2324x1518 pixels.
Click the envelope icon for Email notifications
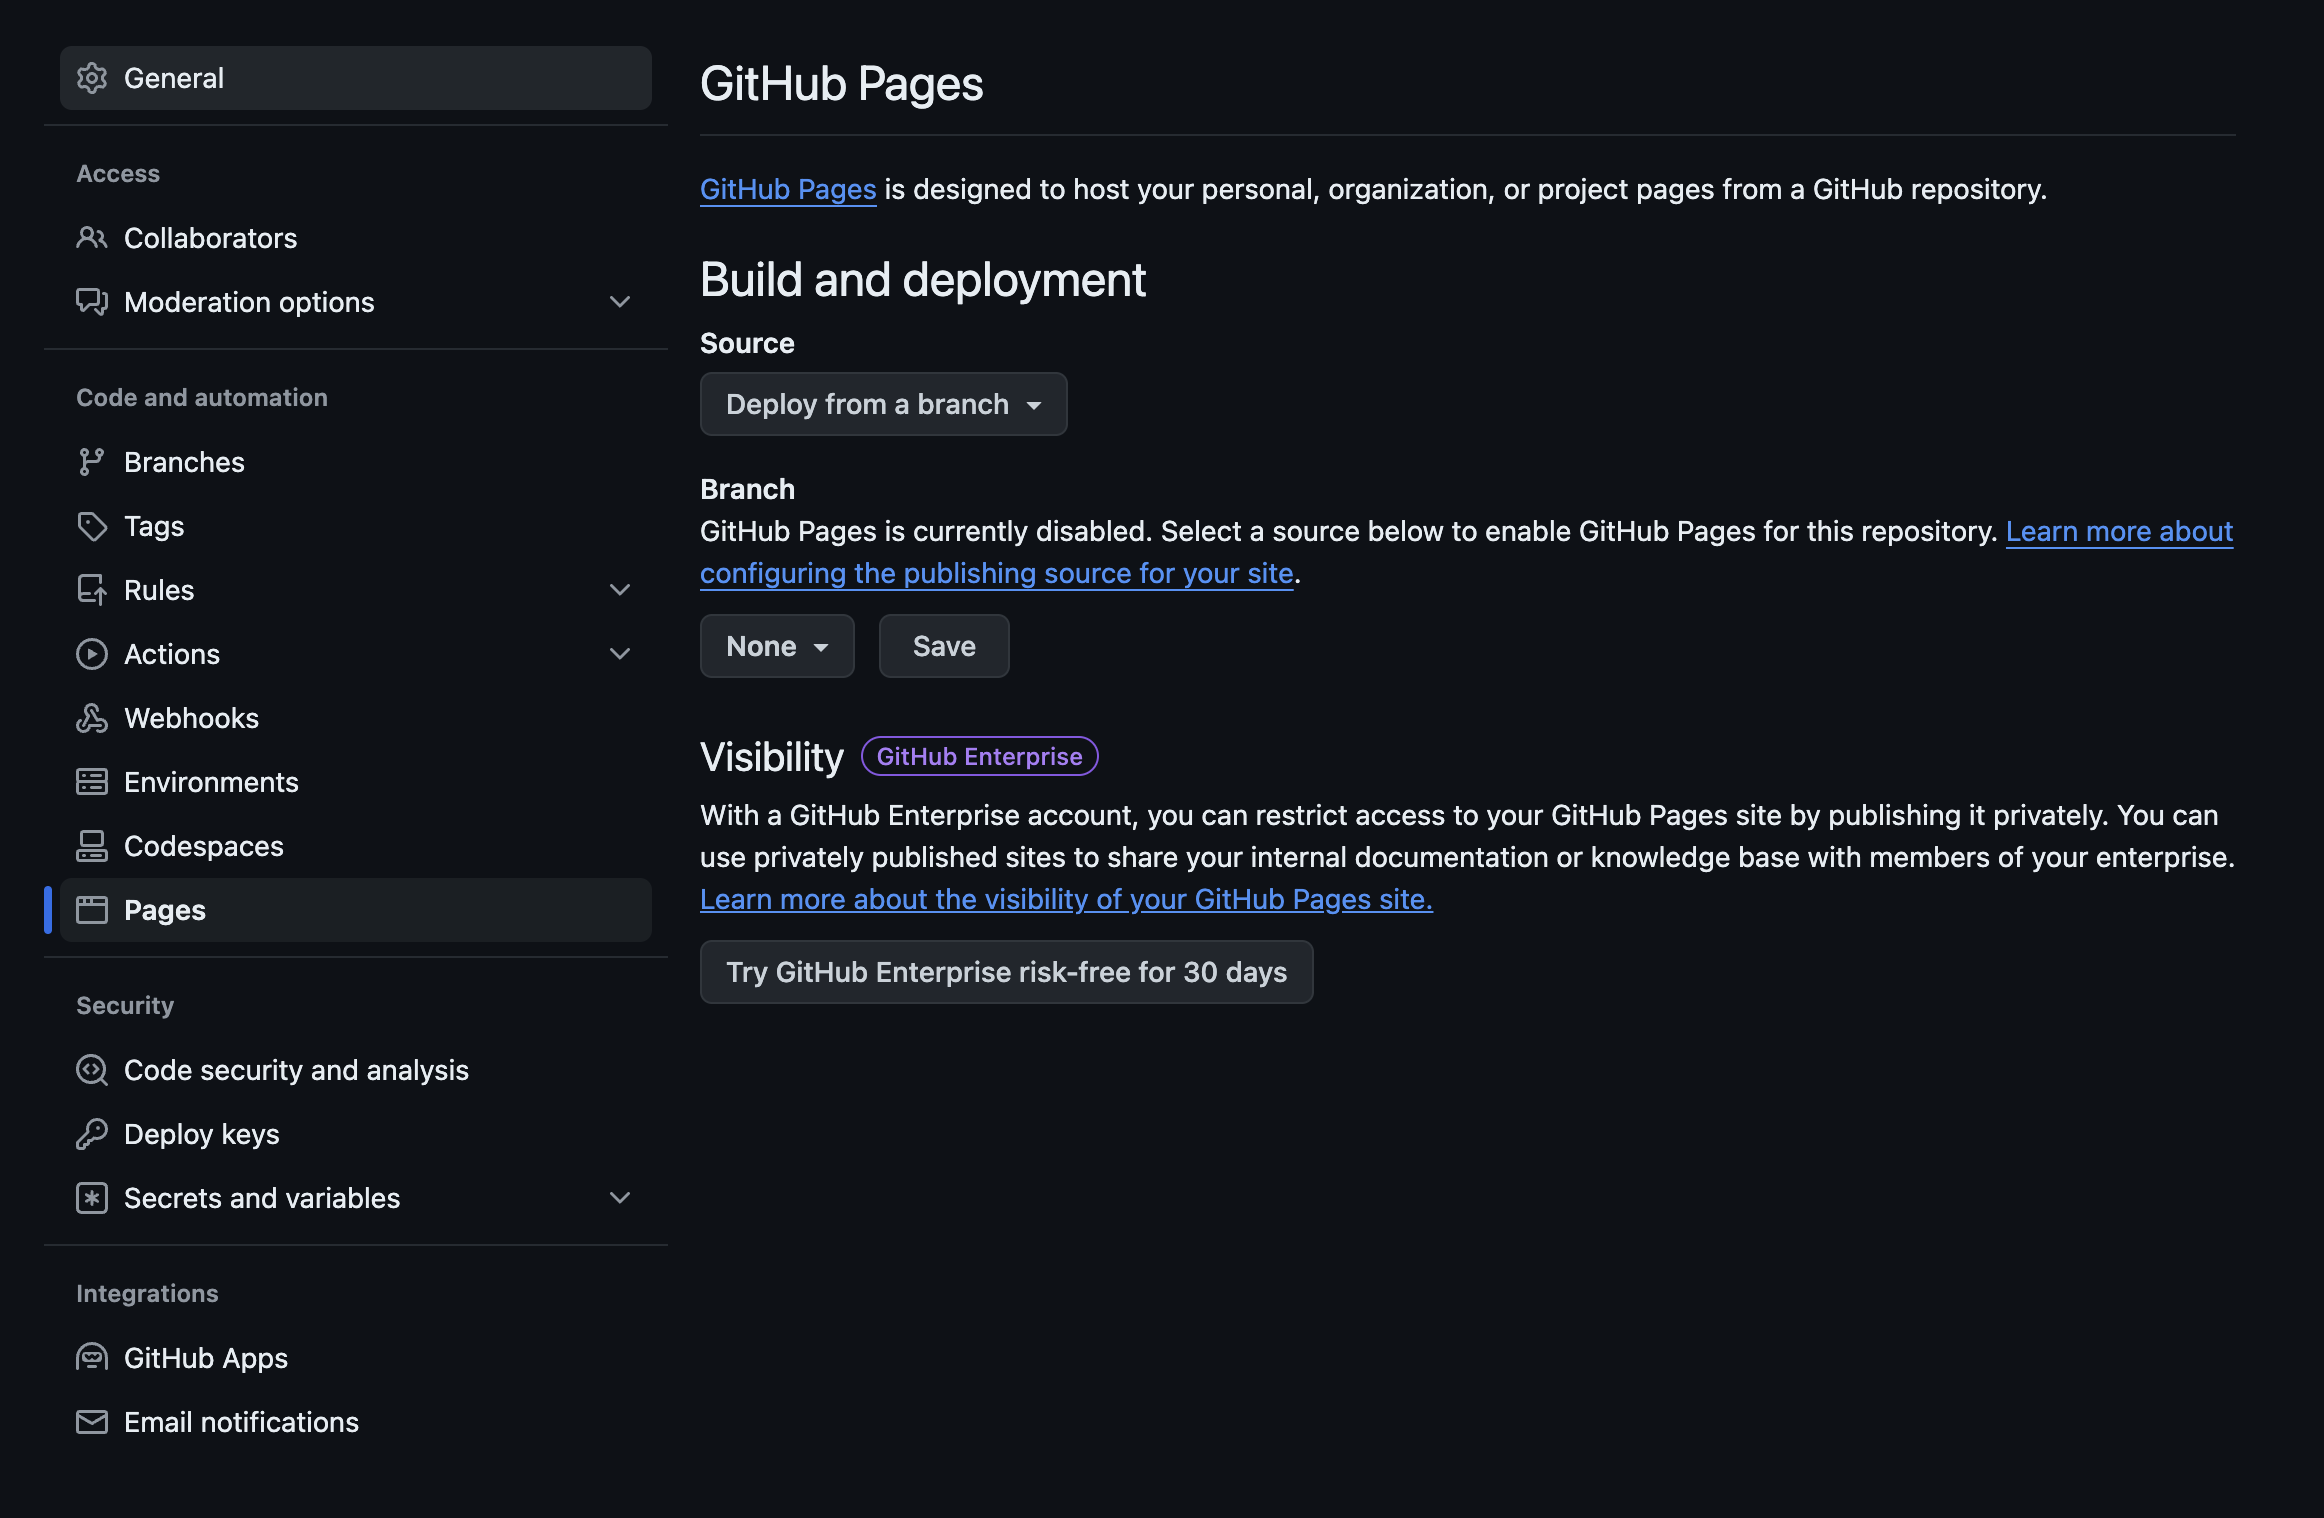coord(92,1422)
